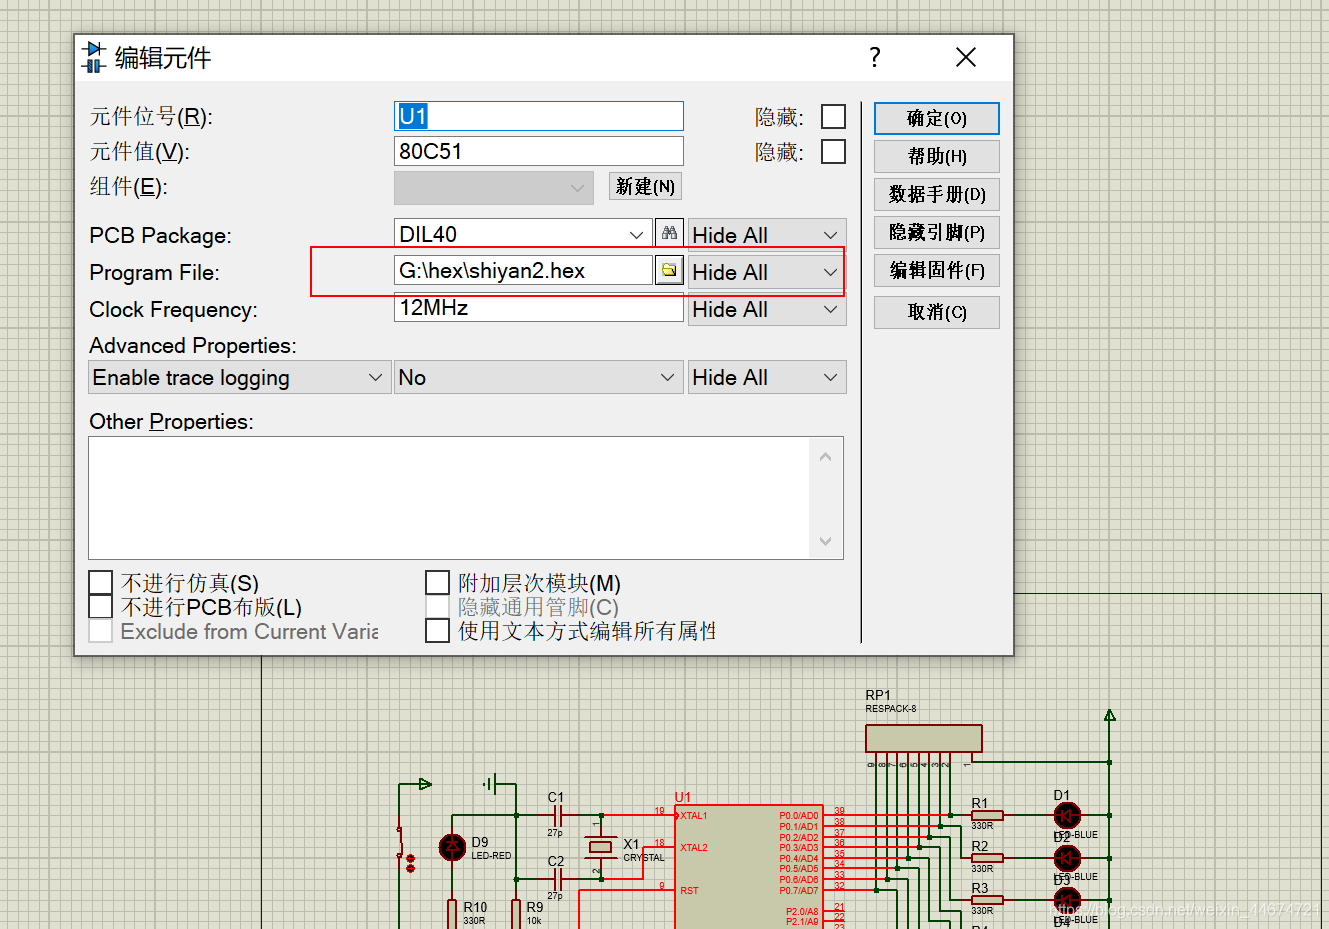
Task: Click the 取消(C) cancel button
Action: [937, 312]
